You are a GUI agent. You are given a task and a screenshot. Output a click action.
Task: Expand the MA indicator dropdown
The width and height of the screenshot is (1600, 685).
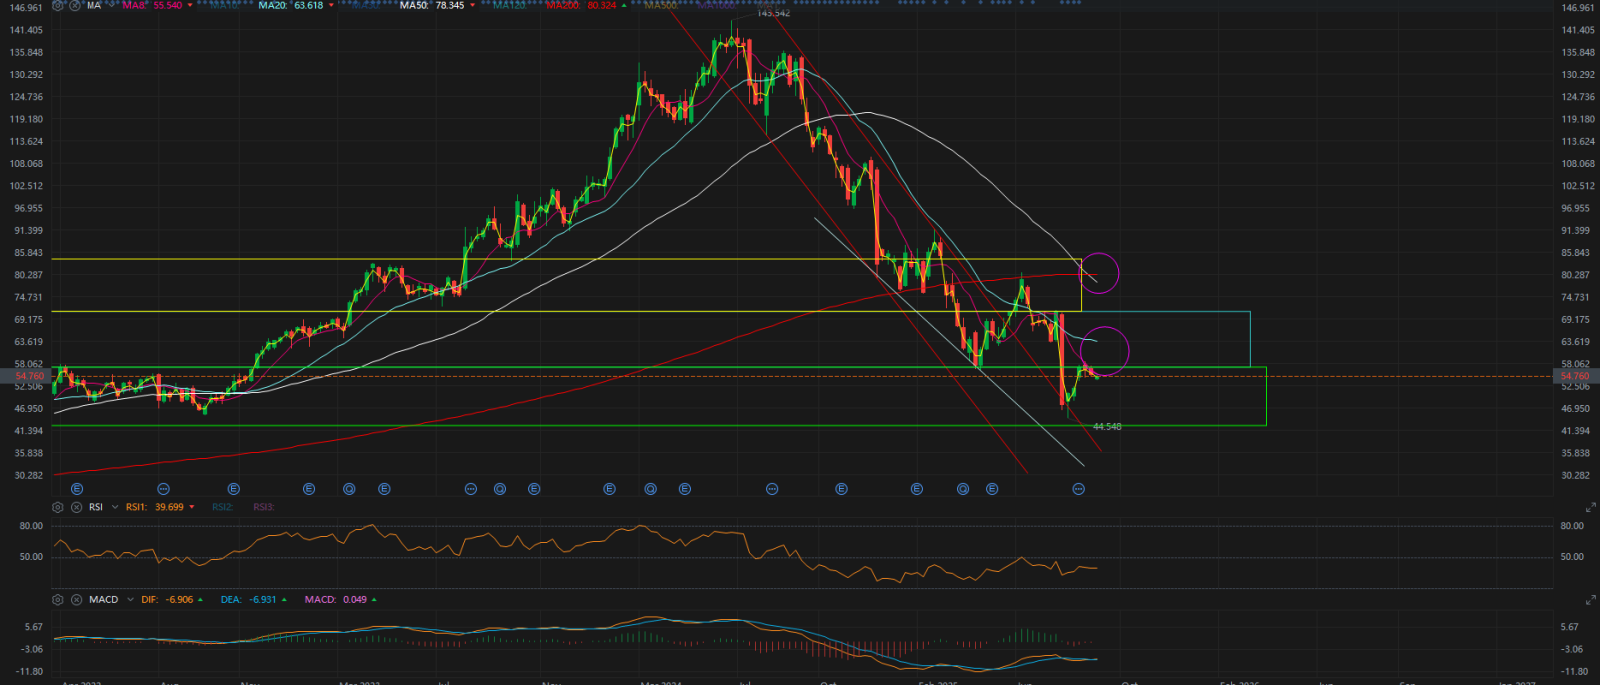coord(111,6)
